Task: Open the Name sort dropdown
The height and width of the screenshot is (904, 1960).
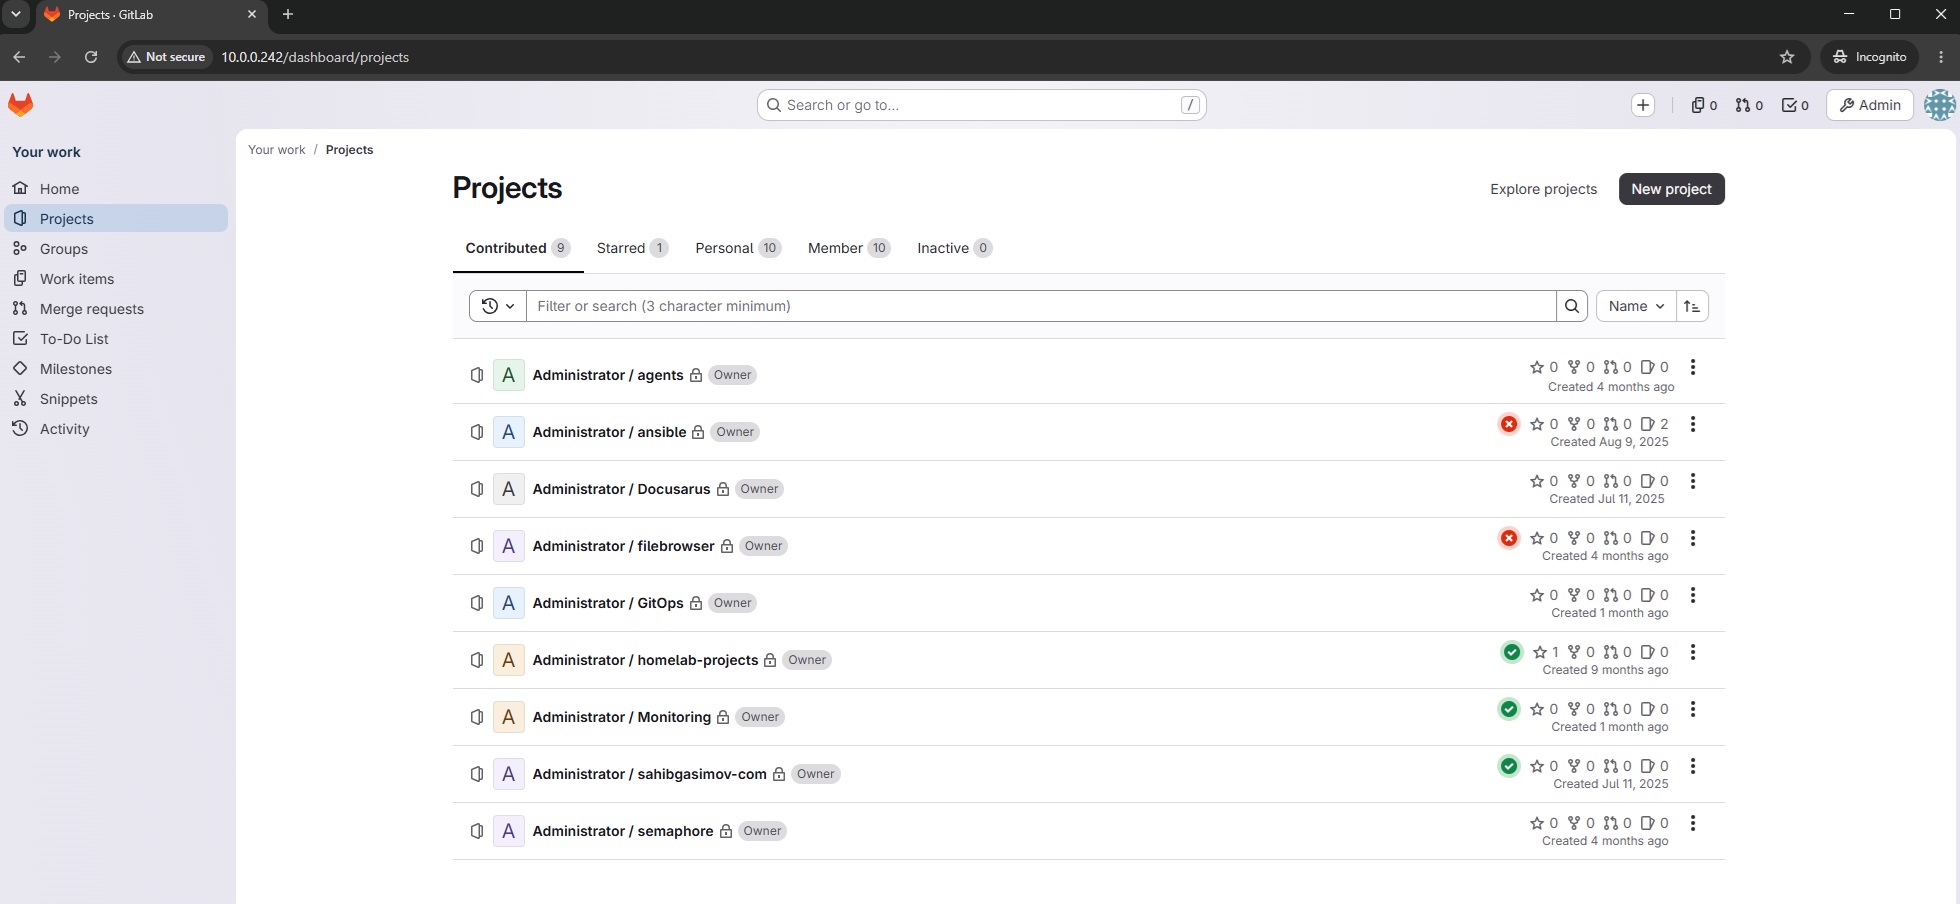Action: [1636, 306]
